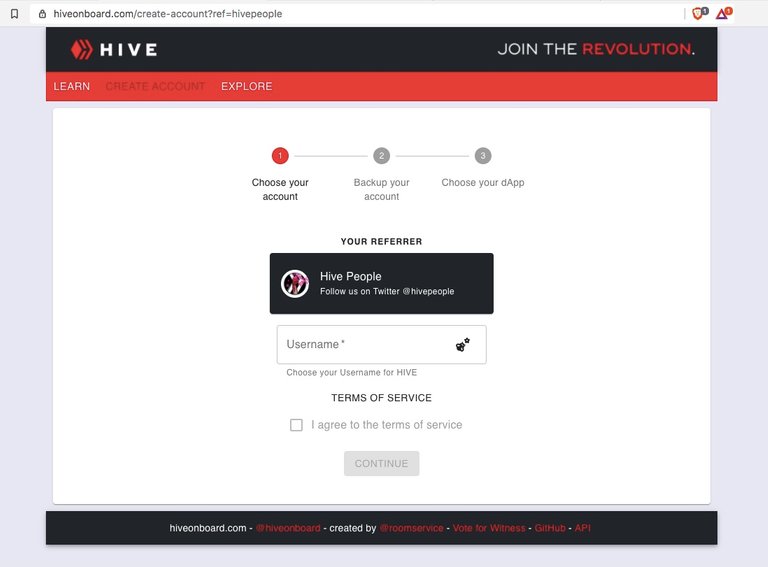Open the CREATE ACCOUNT menu item
Viewport: 768px width, 567px height.
coord(155,86)
